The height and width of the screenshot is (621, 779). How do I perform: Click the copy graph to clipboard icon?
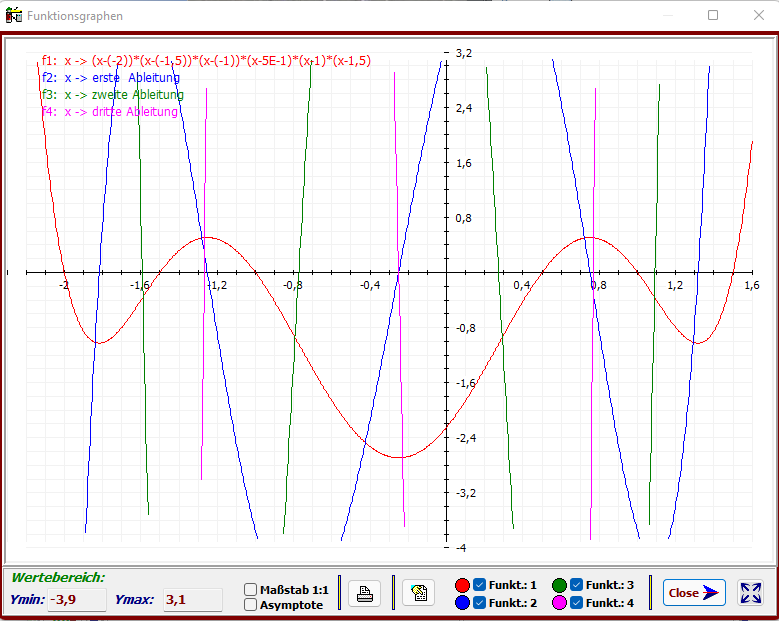[x=418, y=593]
